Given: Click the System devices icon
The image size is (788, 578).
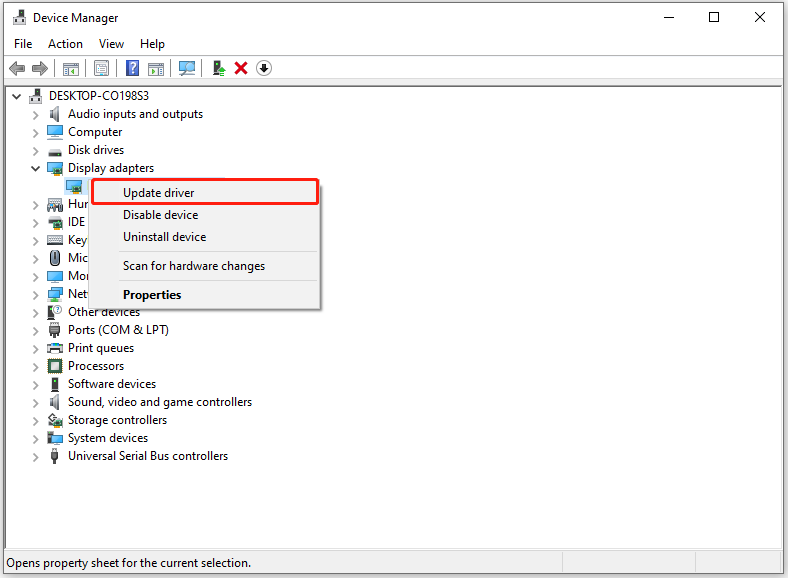Looking at the screenshot, I should point(55,438).
